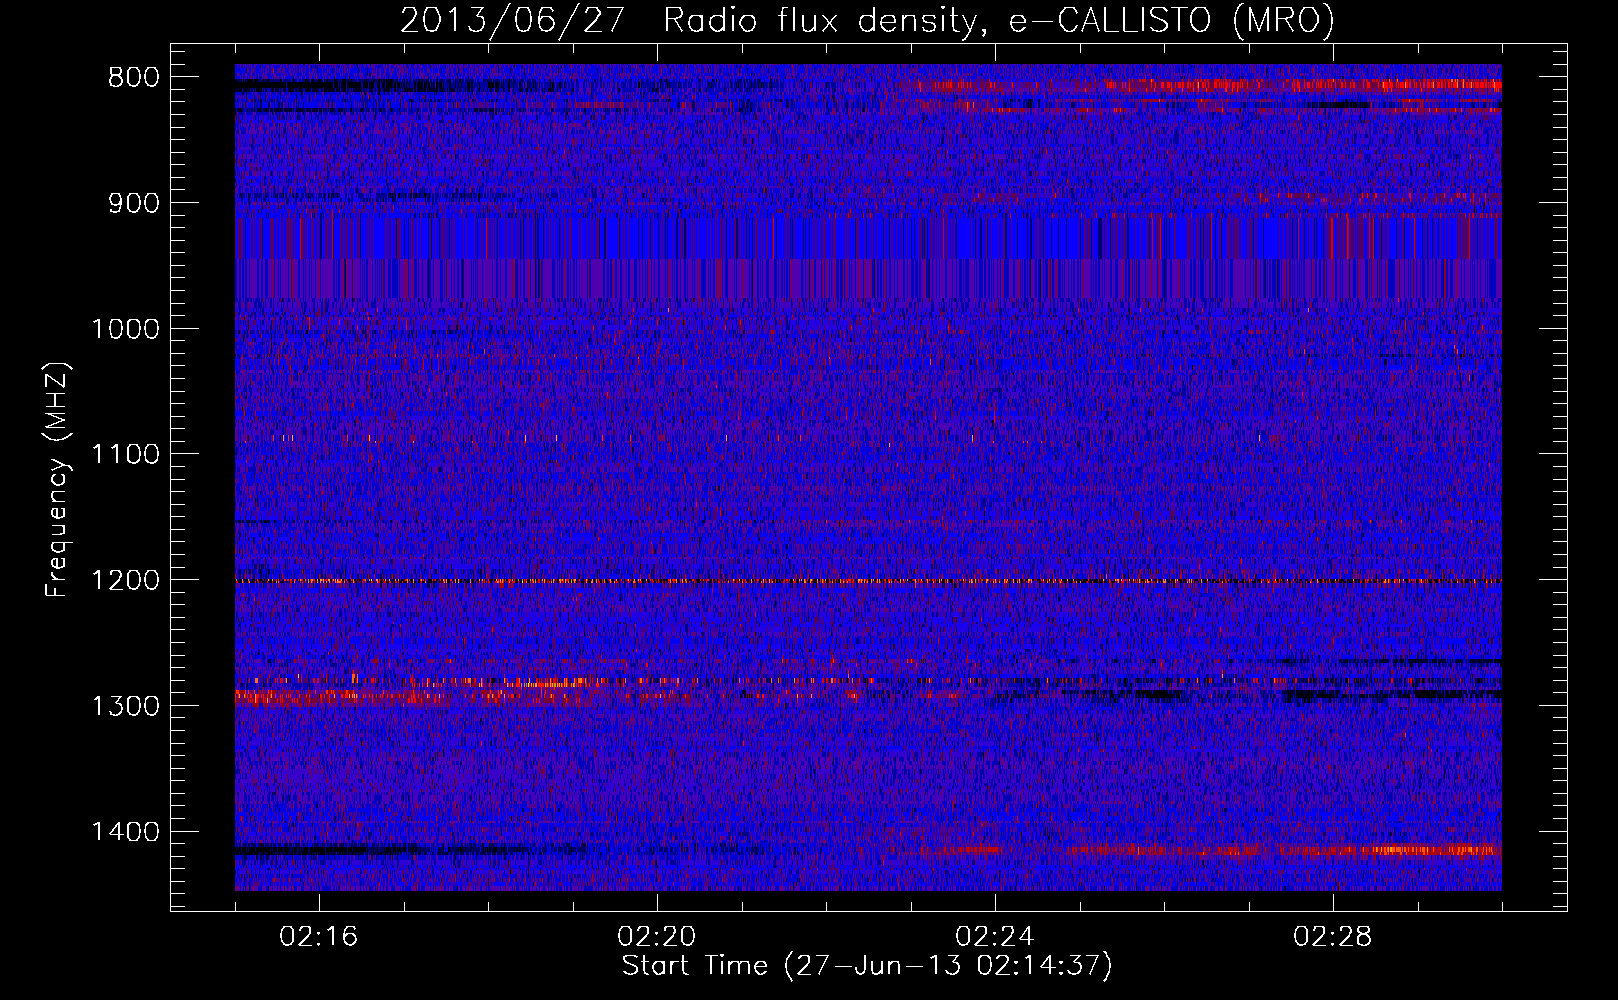Select the '1300' frequency axis label
Screen dimensions: 1618x1000
(x=125, y=707)
